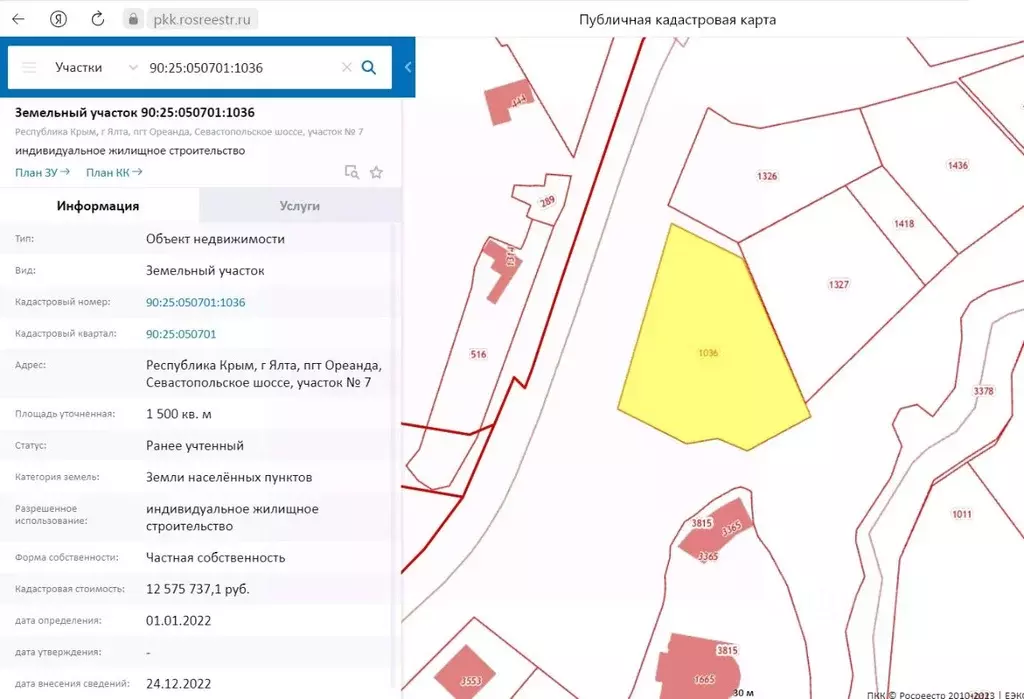The image size is (1024, 699).
Task: Go back with browser back arrow
Action: pyautogui.click(x=18, y=19)
